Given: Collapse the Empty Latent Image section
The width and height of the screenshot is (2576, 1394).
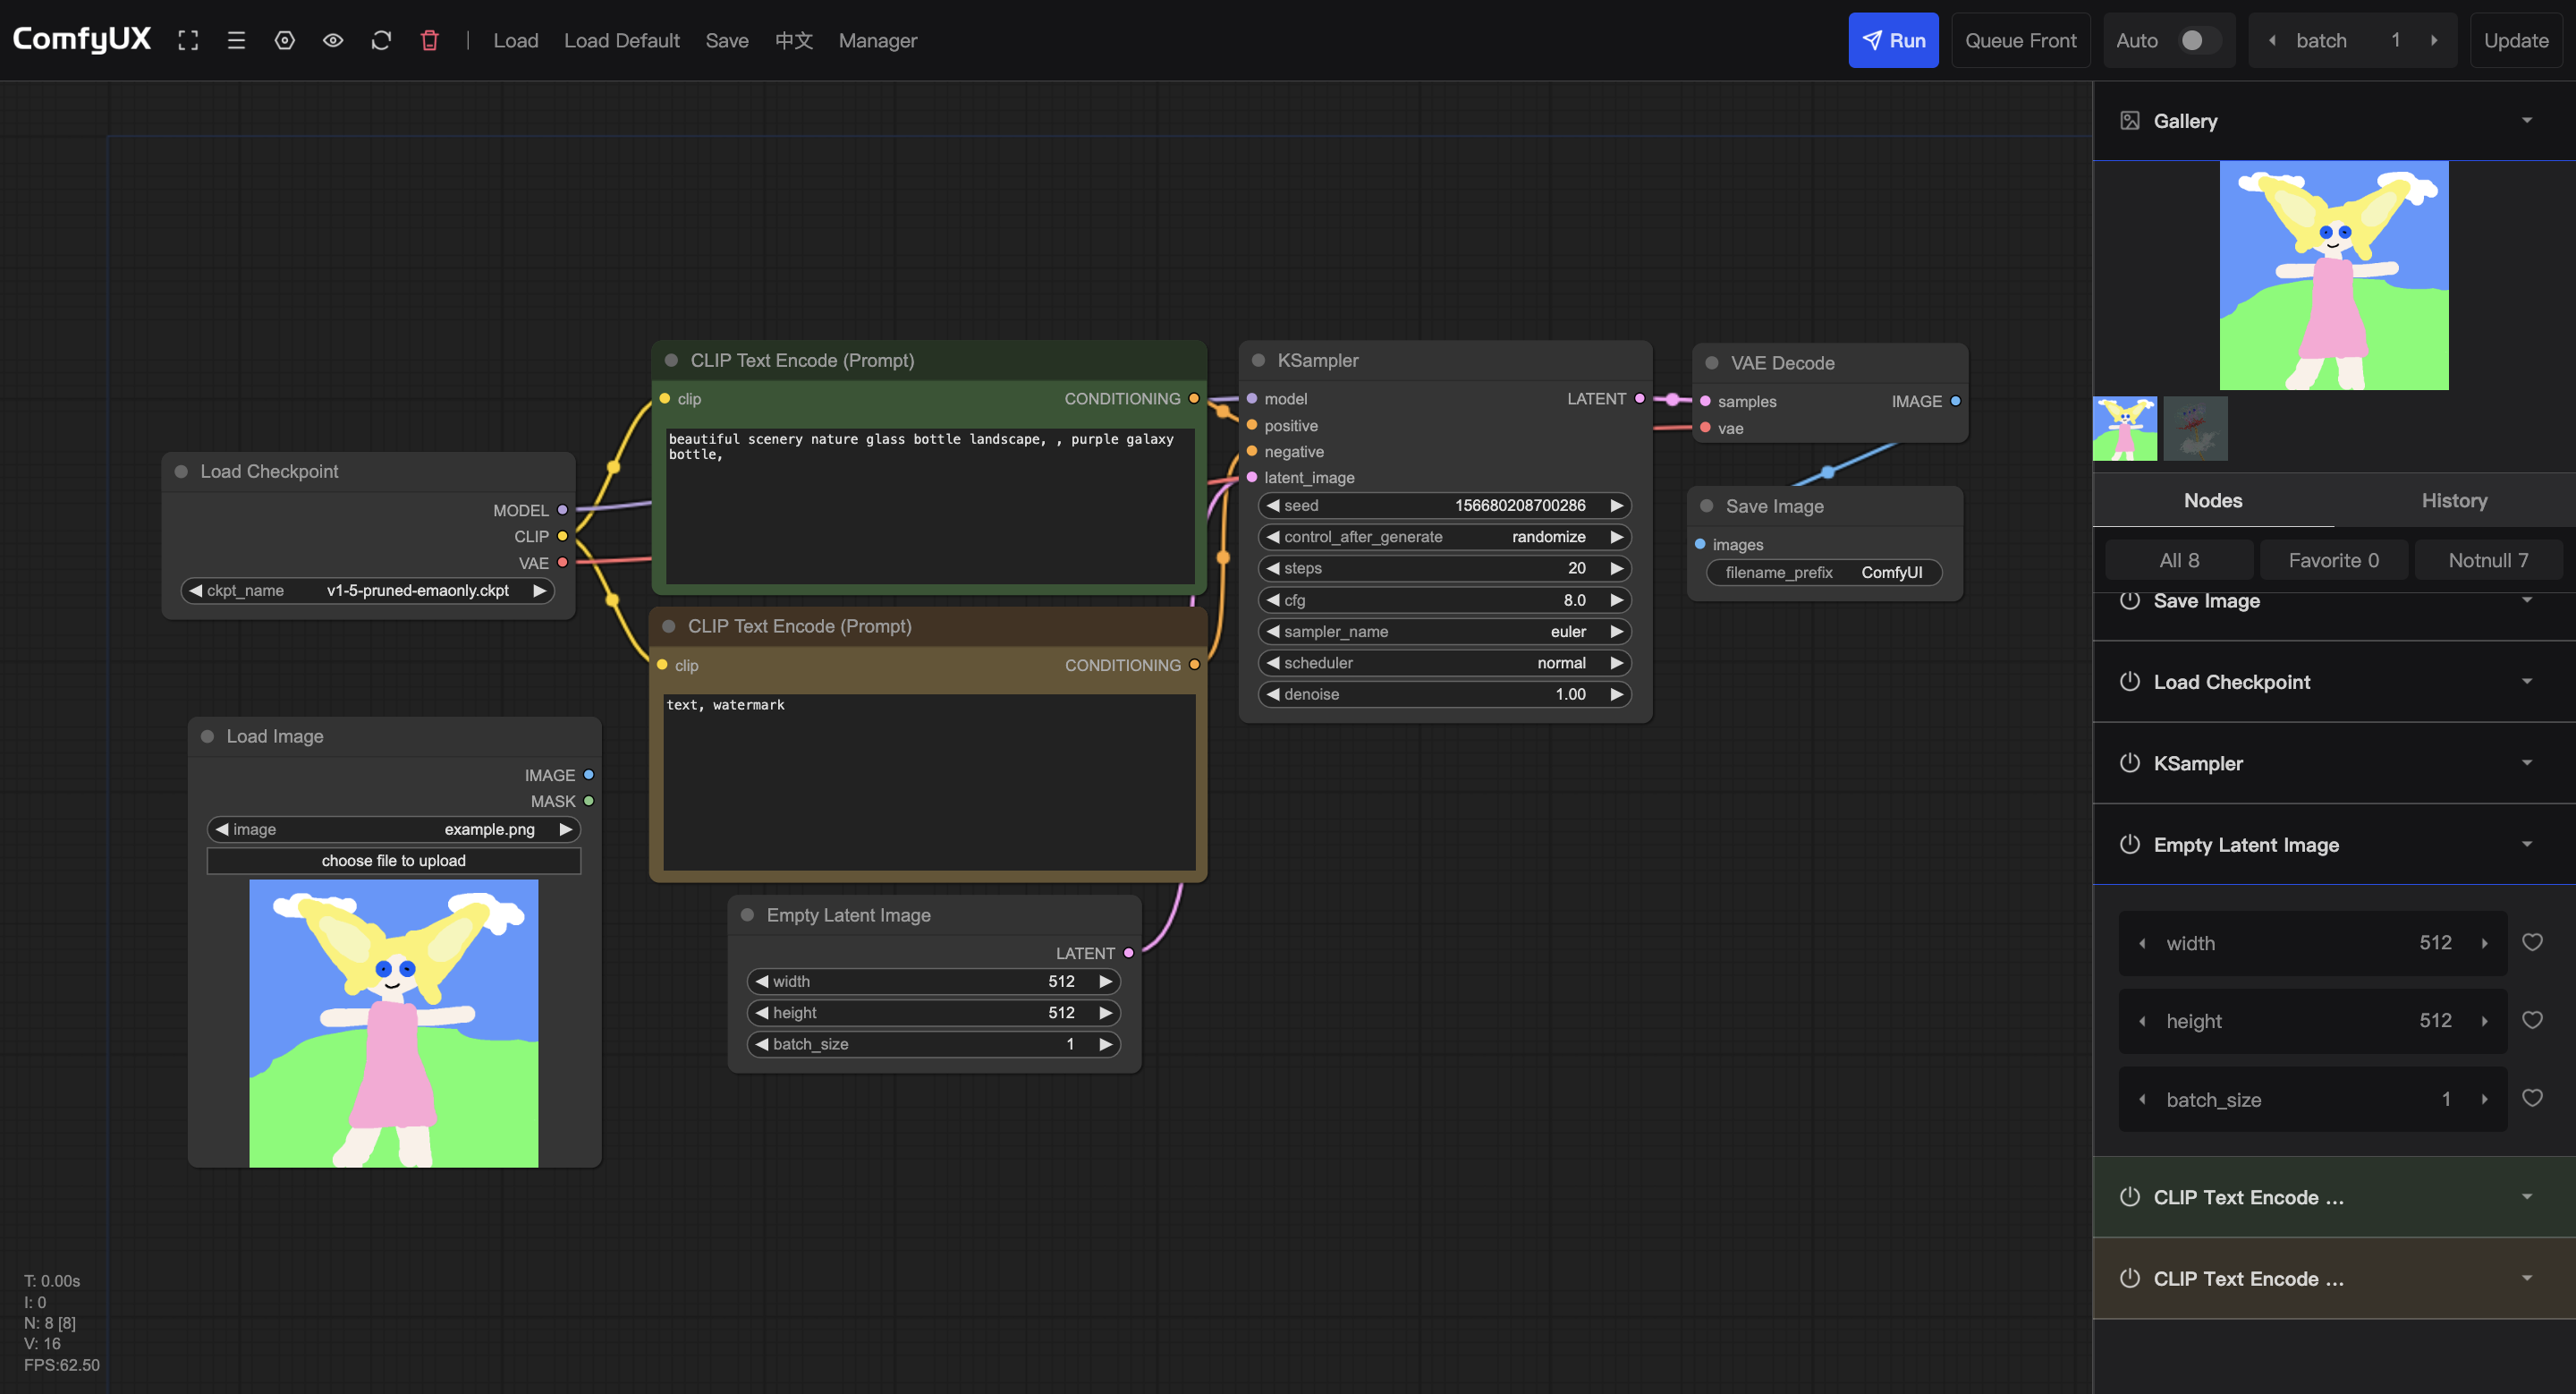Looking at the screenshot, I should click(2526, 845).
